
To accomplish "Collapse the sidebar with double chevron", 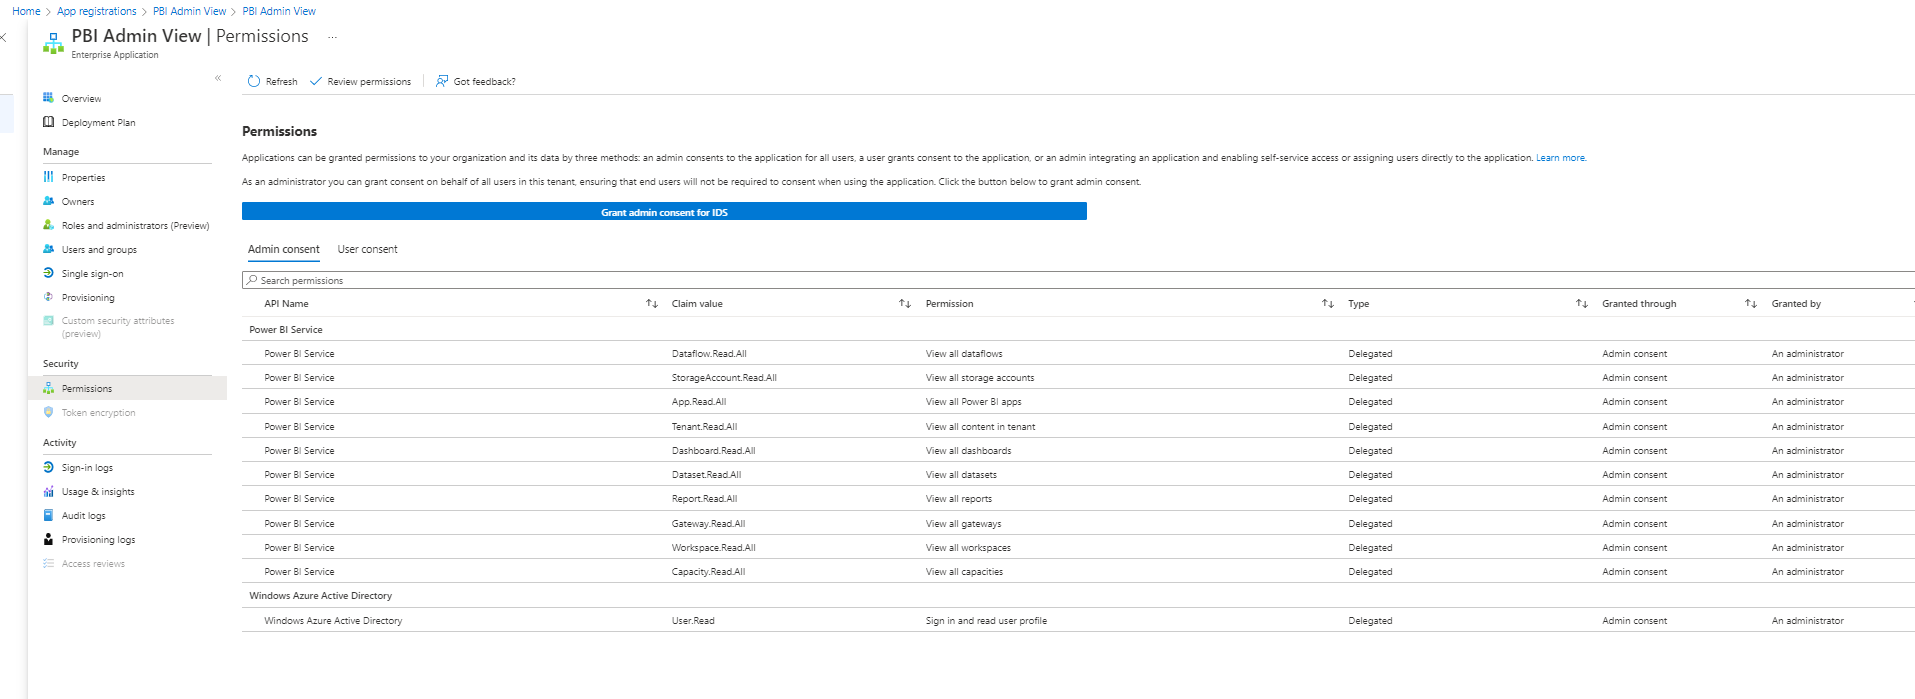I will click(218, 78).
